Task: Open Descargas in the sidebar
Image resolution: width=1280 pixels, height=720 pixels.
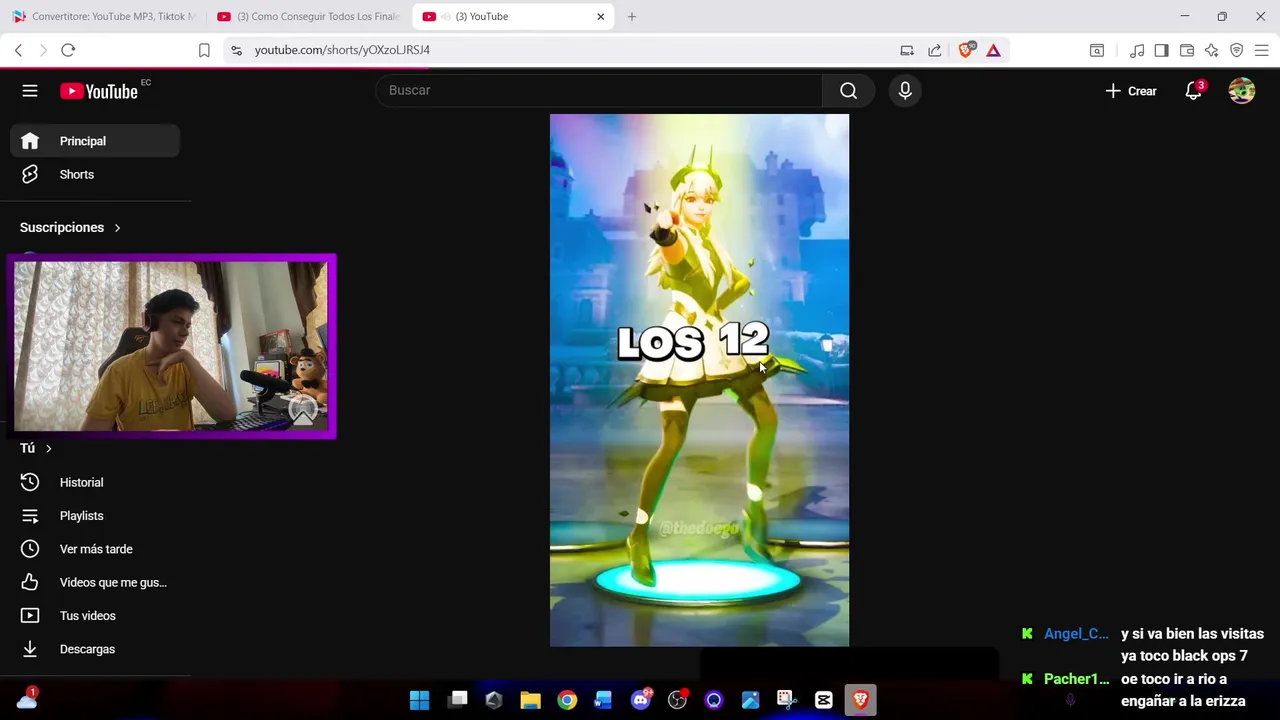Action: (x=95, y=649)
